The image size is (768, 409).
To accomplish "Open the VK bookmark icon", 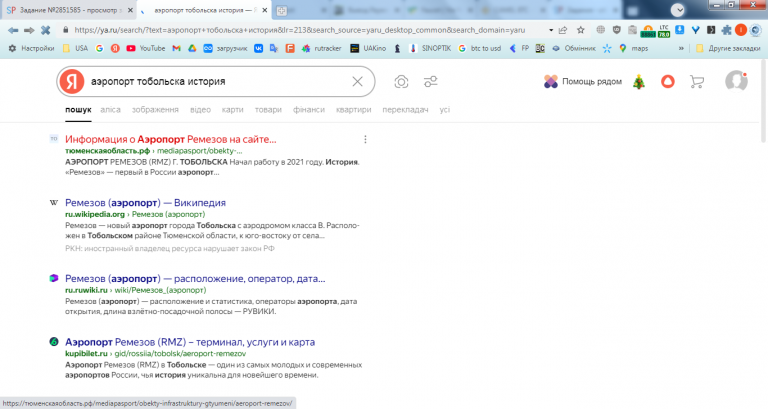I will point(258,48).
